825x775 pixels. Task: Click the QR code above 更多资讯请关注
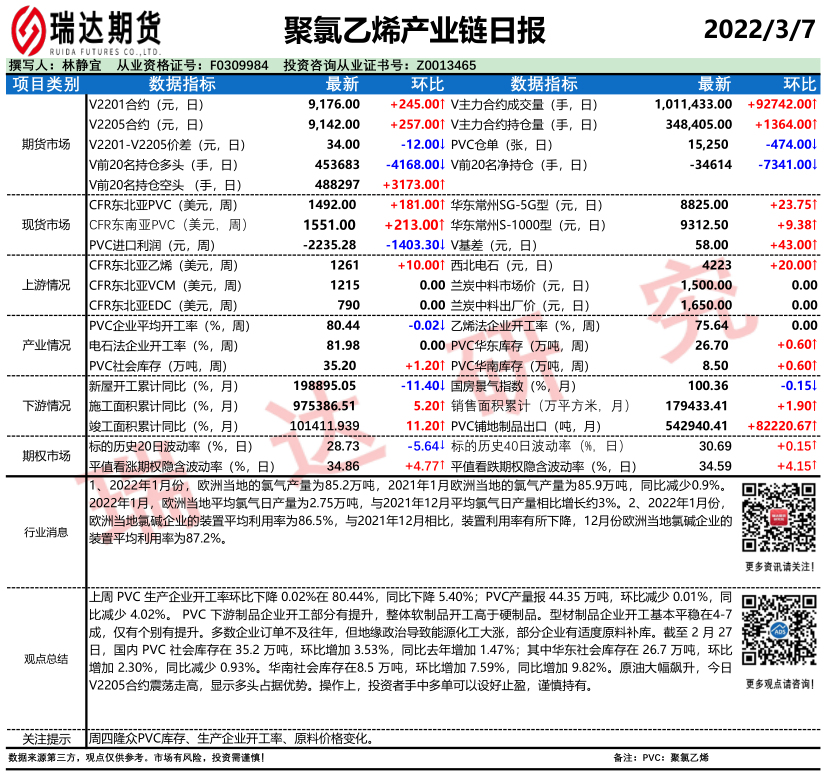click(x=779, y=517)
